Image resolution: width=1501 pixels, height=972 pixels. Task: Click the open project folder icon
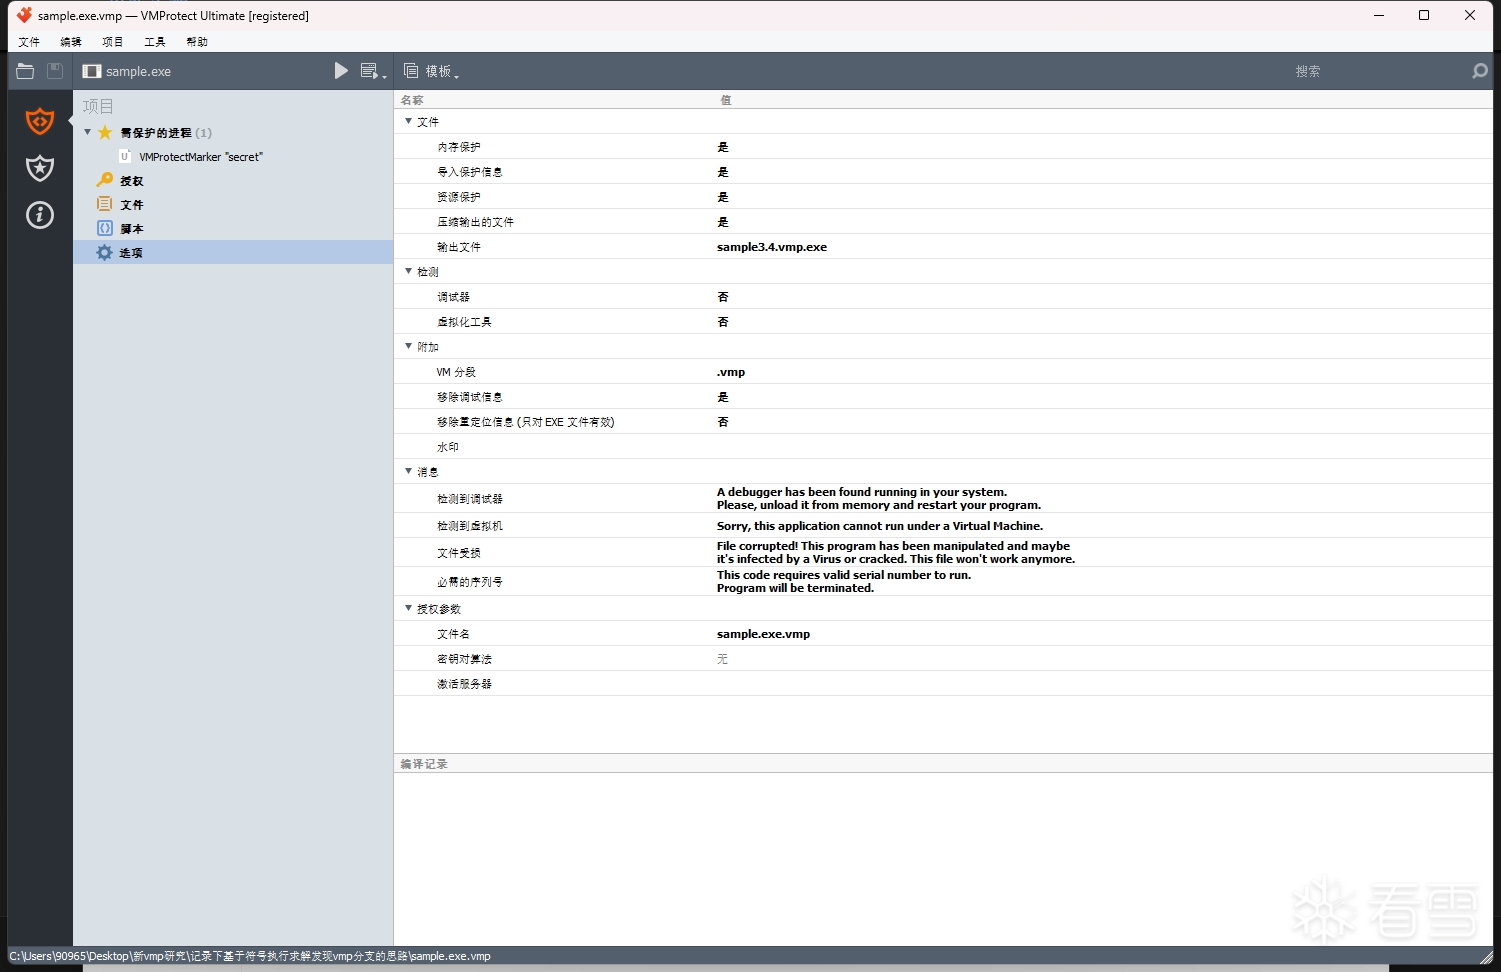pyautogui.click(x=26, y=71)
